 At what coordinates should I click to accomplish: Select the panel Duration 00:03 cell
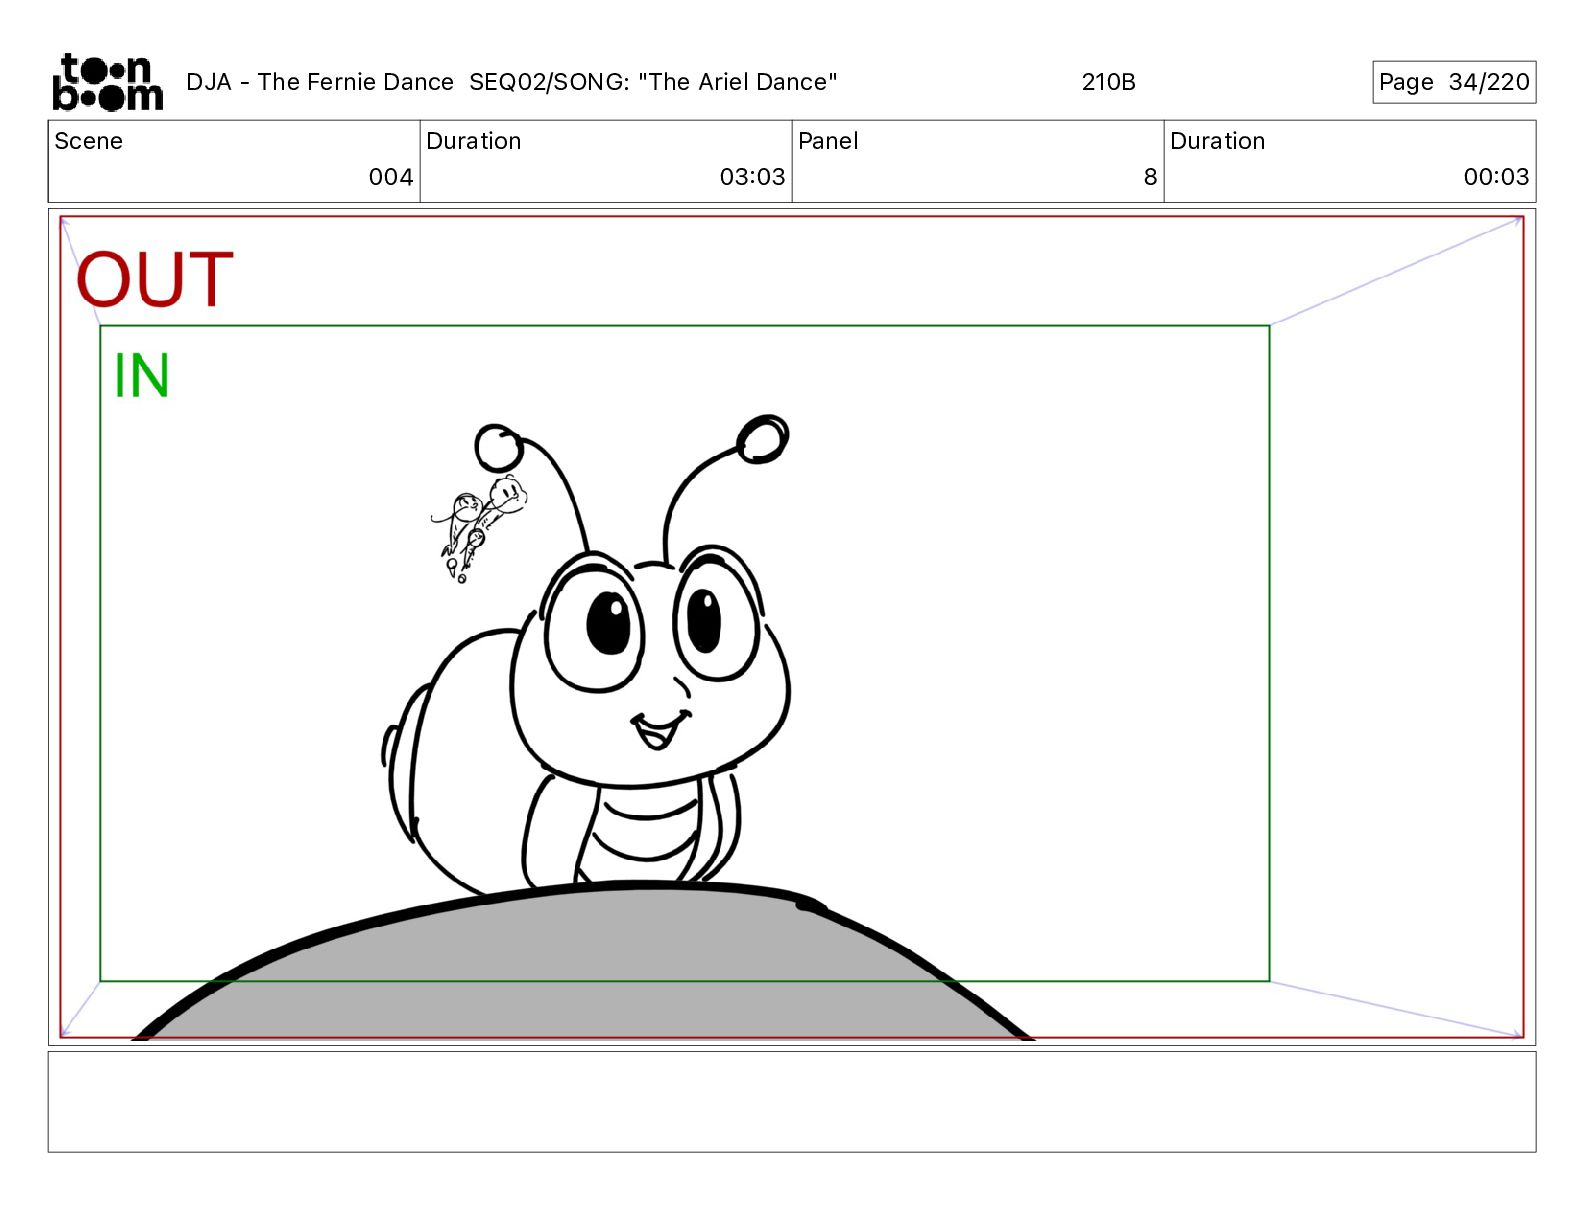1349,161
